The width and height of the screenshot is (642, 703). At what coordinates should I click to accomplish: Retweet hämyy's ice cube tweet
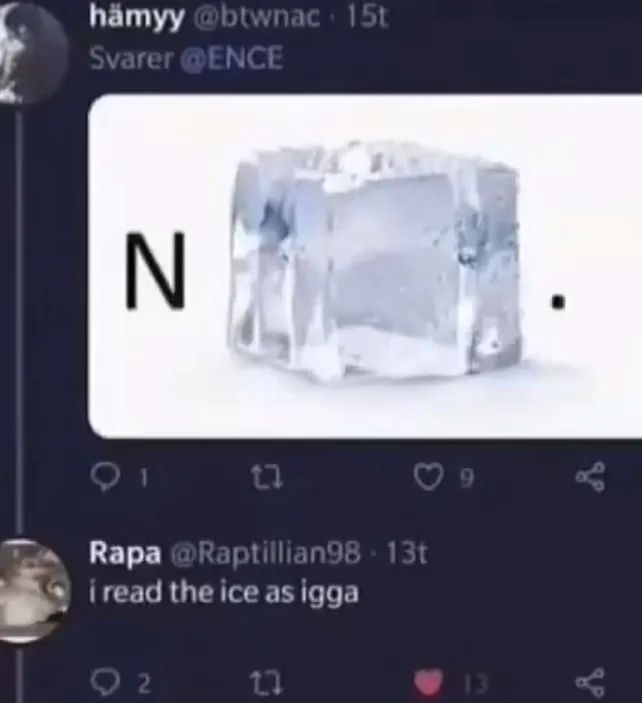pyautogui.click(x=267, y=478)
